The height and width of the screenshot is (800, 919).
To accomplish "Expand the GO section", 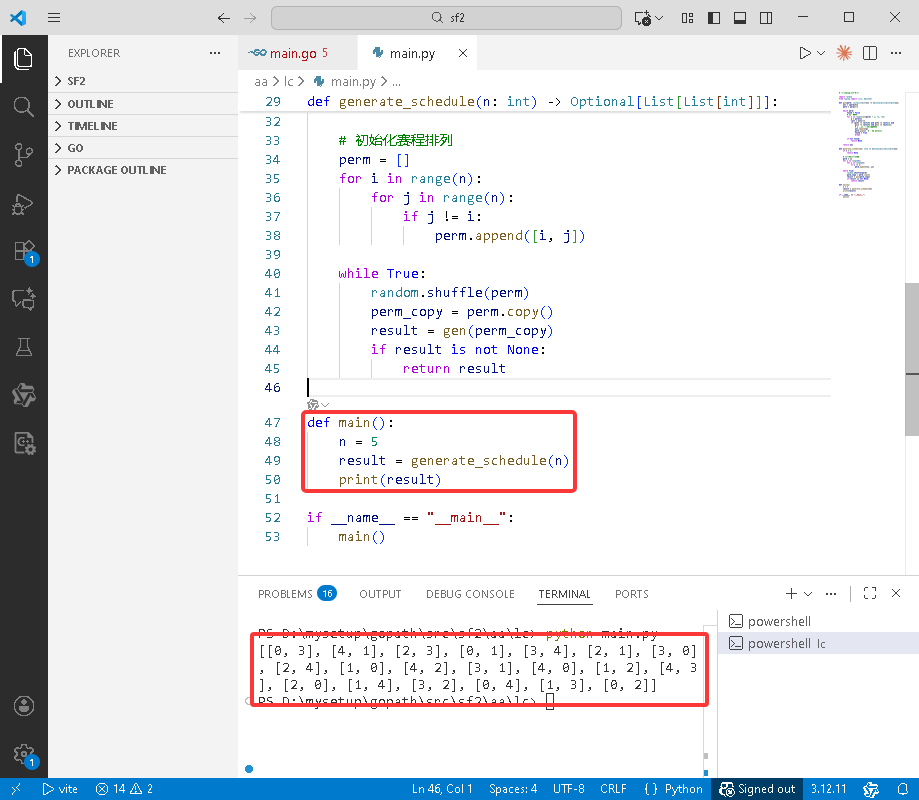I will [x=143, y=148].
